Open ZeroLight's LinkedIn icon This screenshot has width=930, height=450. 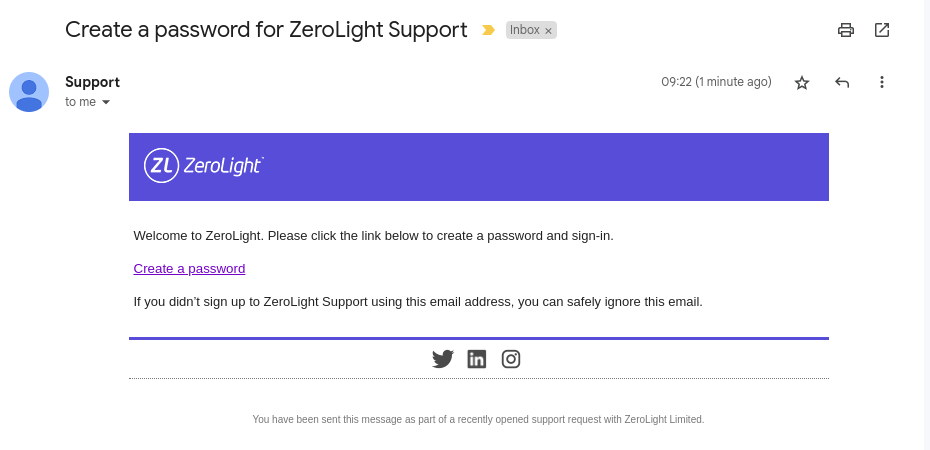(476, 359)
